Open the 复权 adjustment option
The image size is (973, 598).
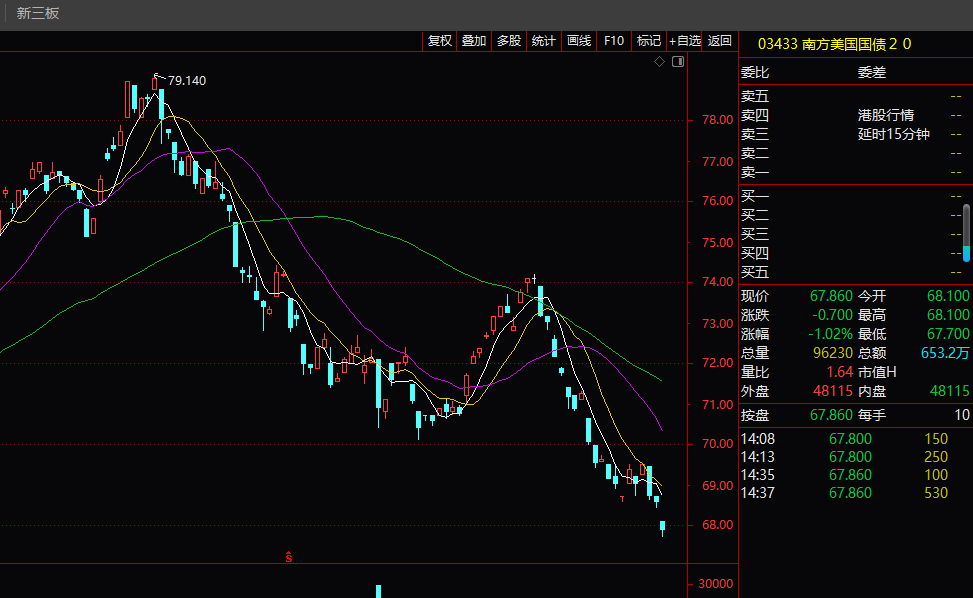(440, 41)
